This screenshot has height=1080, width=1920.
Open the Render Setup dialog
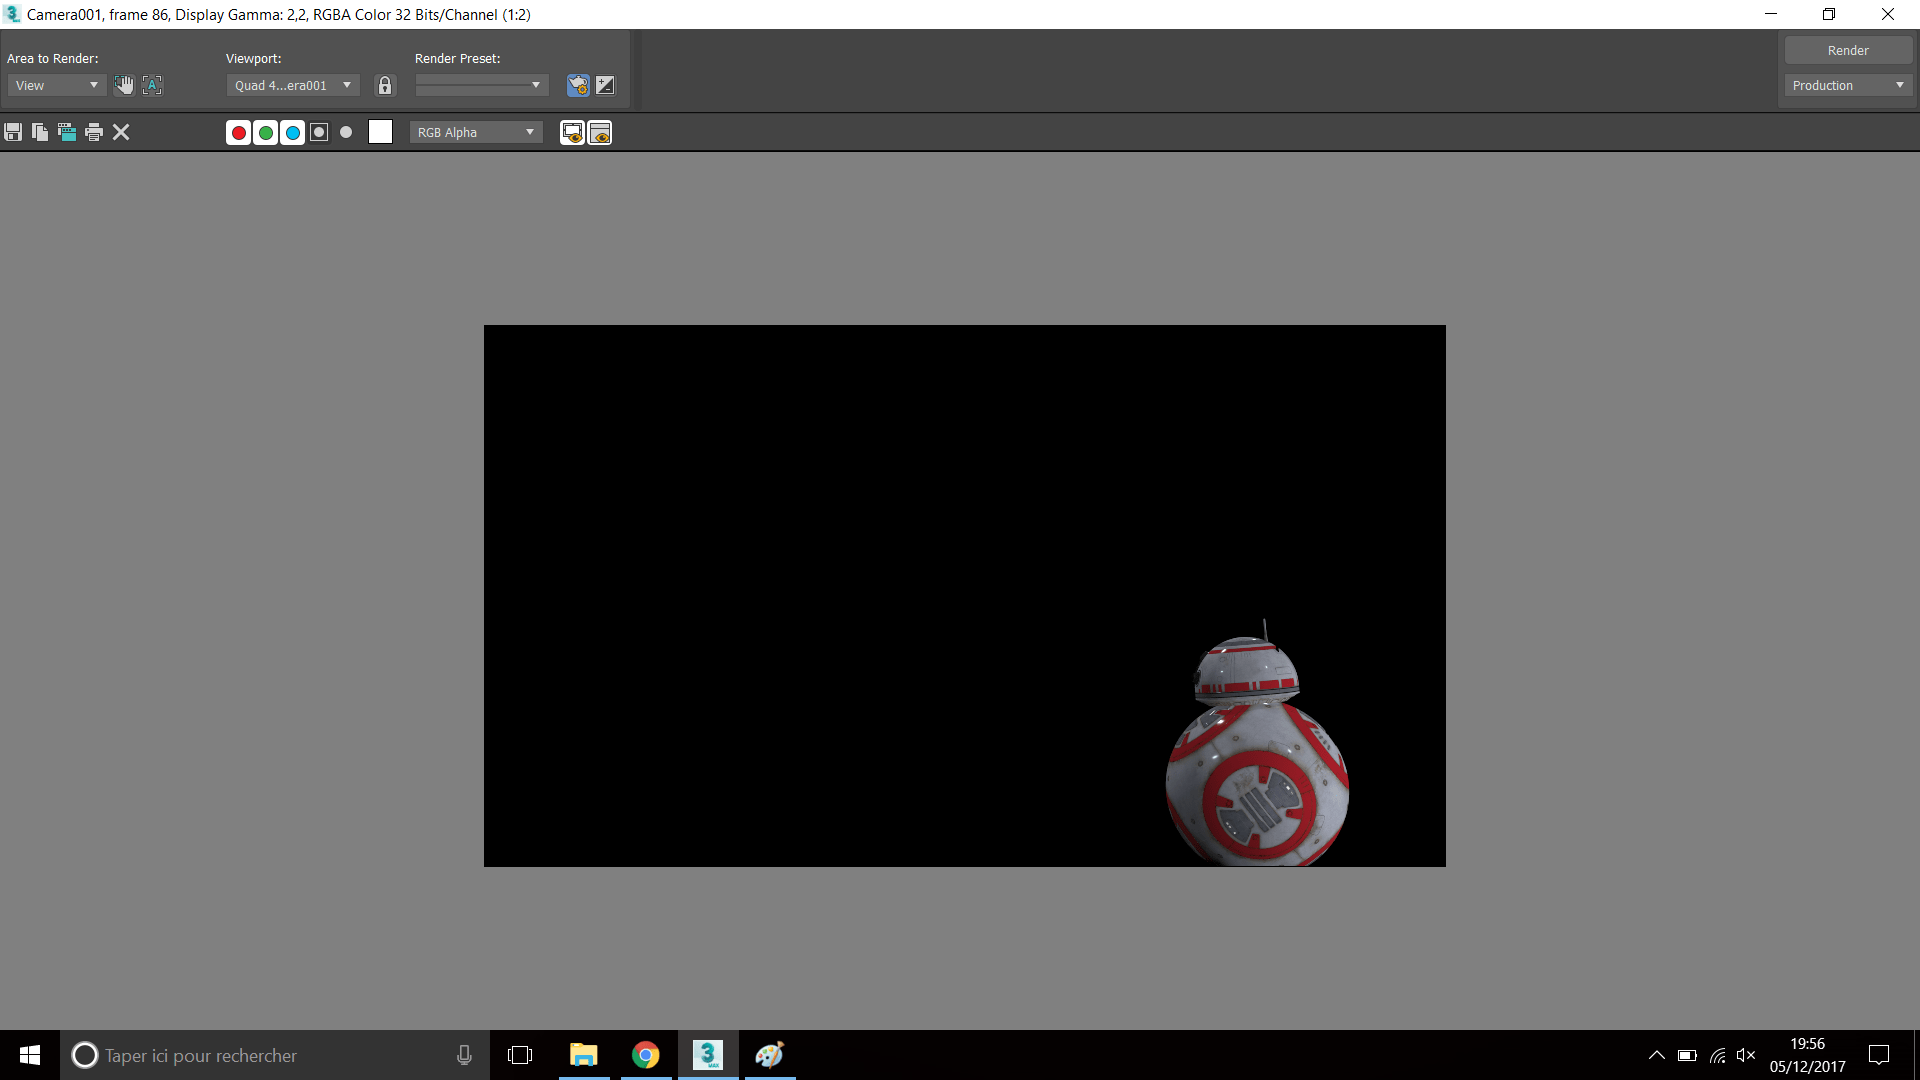pyautogui.click(x=578, y=85)
